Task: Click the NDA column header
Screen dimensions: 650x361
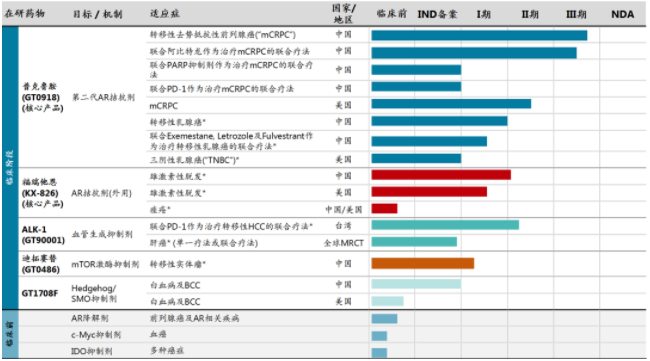Action: (622, 15)
